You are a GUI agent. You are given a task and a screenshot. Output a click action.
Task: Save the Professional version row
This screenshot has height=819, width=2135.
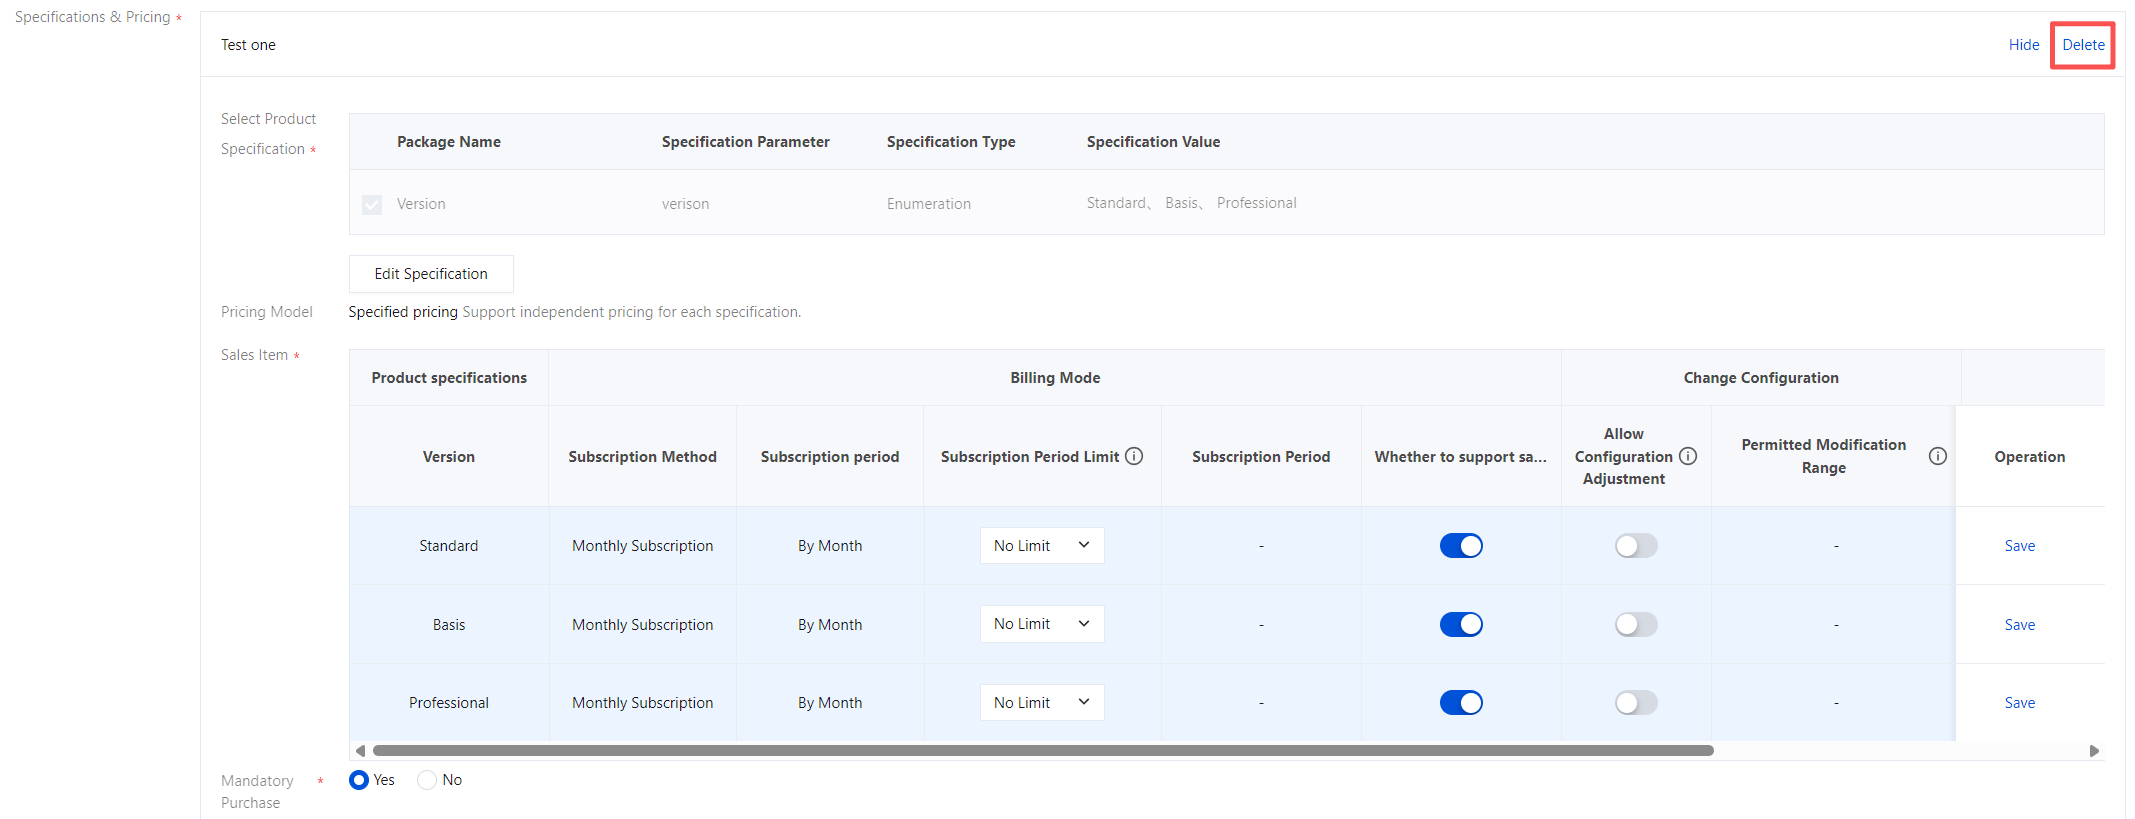2019,703
